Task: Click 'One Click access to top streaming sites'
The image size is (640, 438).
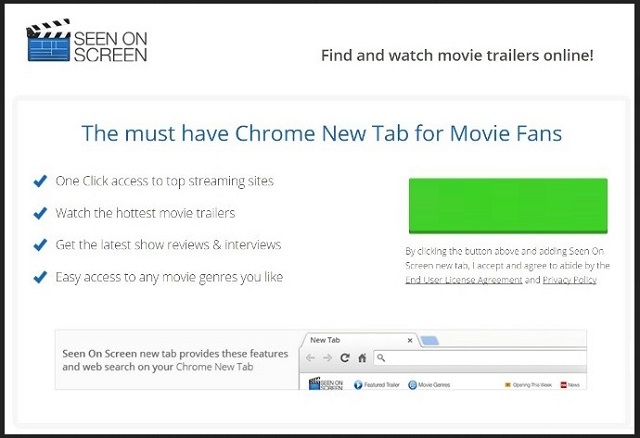Action: (164, 181)
